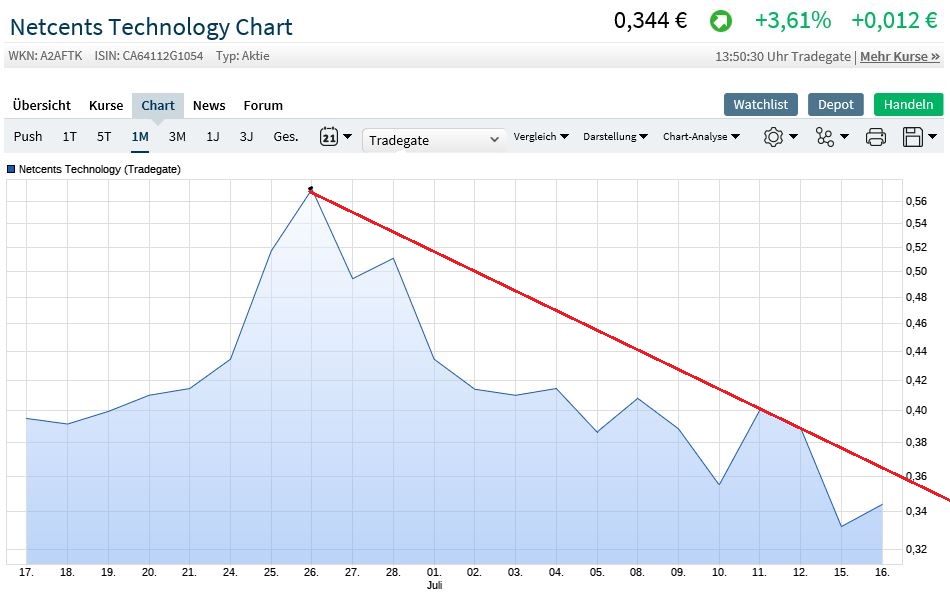Open chart settings gear menu
The width and height of the screenshot is (950, 593).
click(779, 137)
